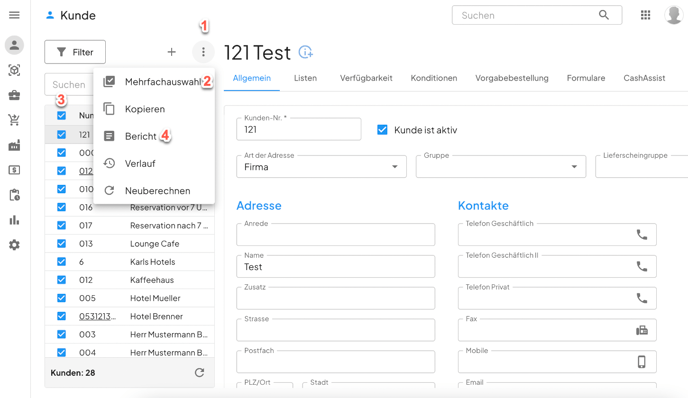Switch to the Konditionen tab
This screenshot has height=398, width=688.
[x=434, y=78]
